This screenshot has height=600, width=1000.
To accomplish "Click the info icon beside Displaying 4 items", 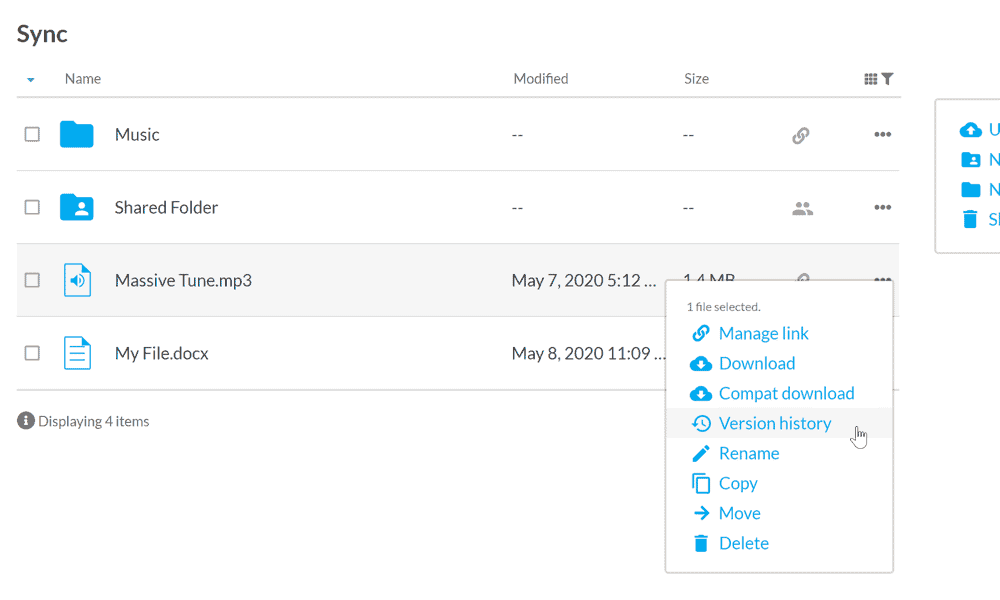I will tap(26, 421).
